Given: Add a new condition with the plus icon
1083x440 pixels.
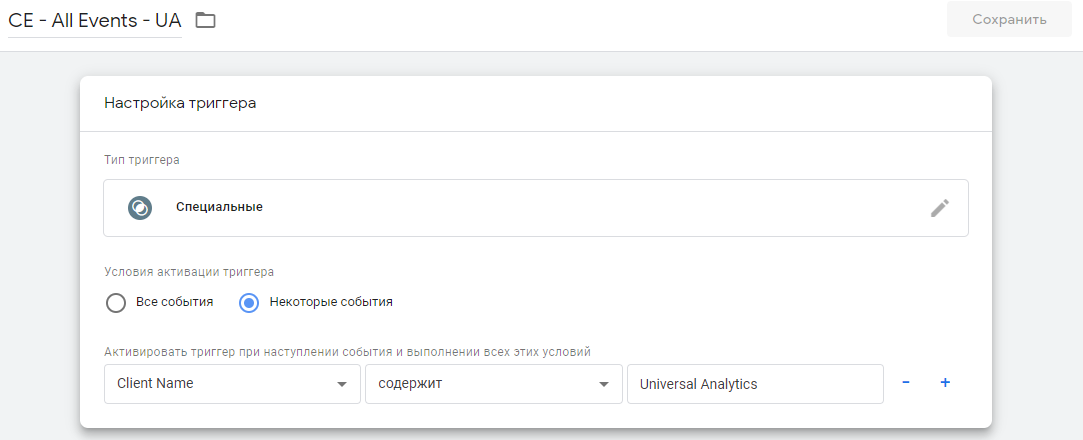Looking at the screenshot, I should coord(945,383).
